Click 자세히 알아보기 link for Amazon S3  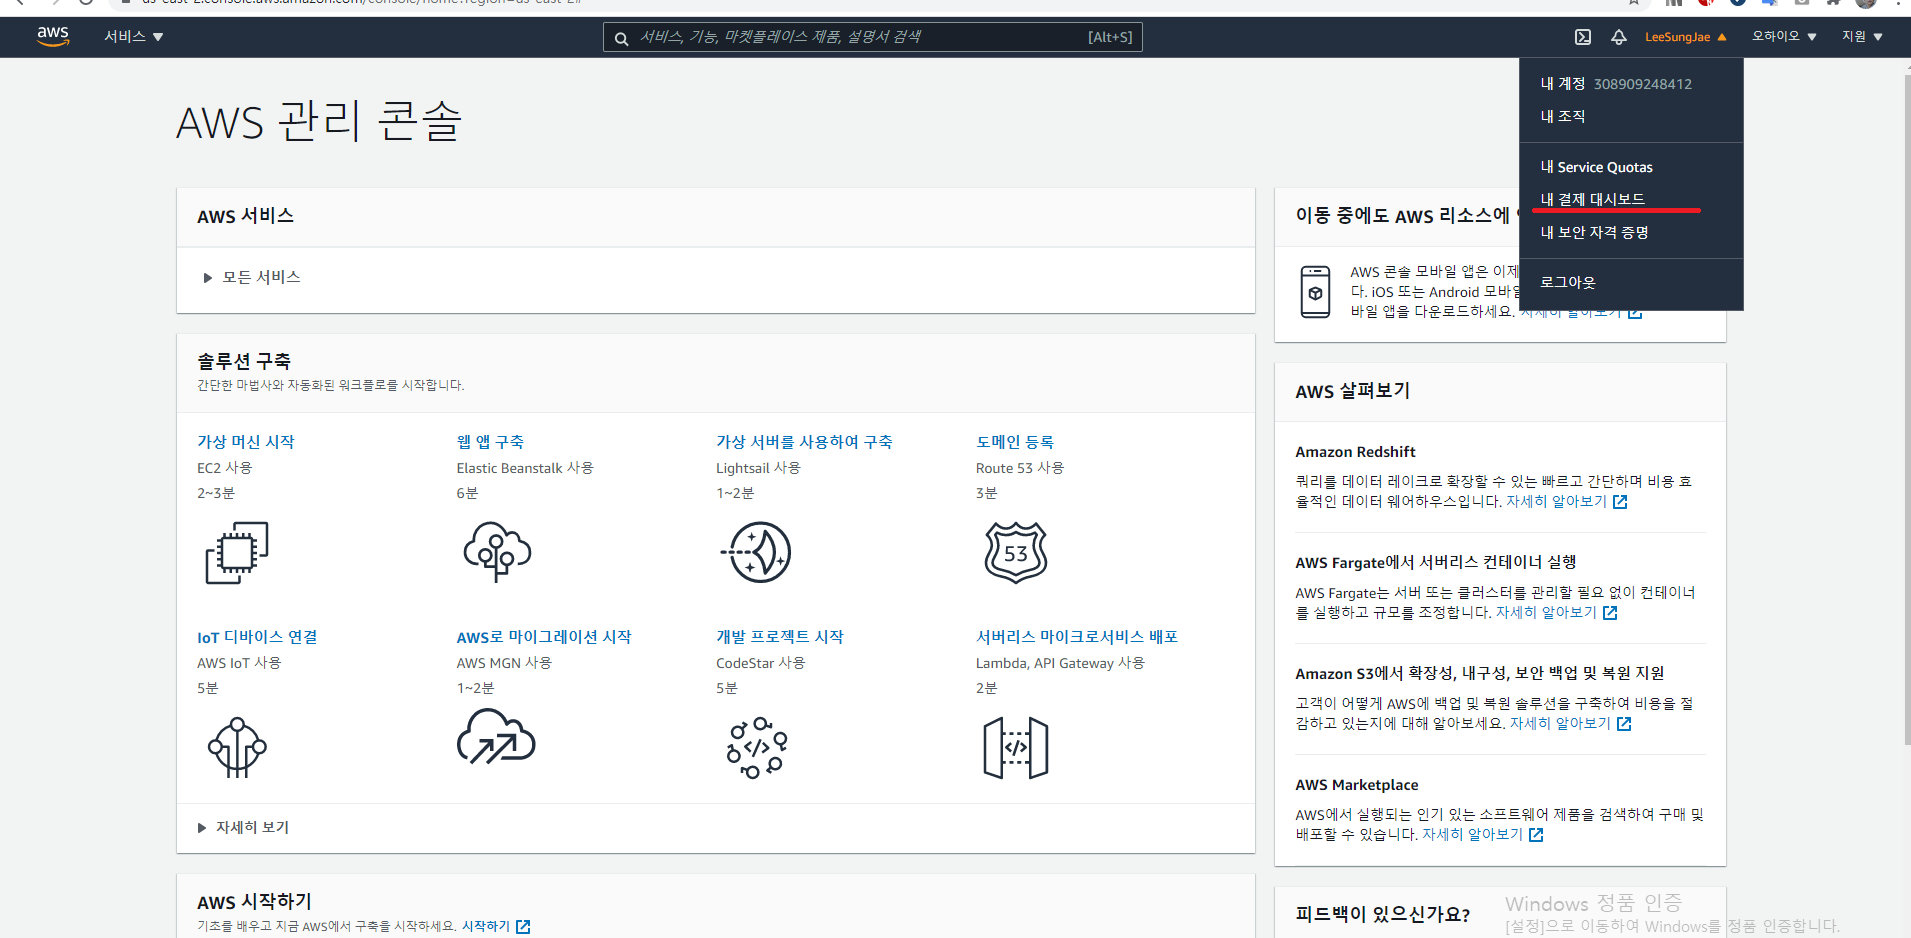coord(1560,724)
